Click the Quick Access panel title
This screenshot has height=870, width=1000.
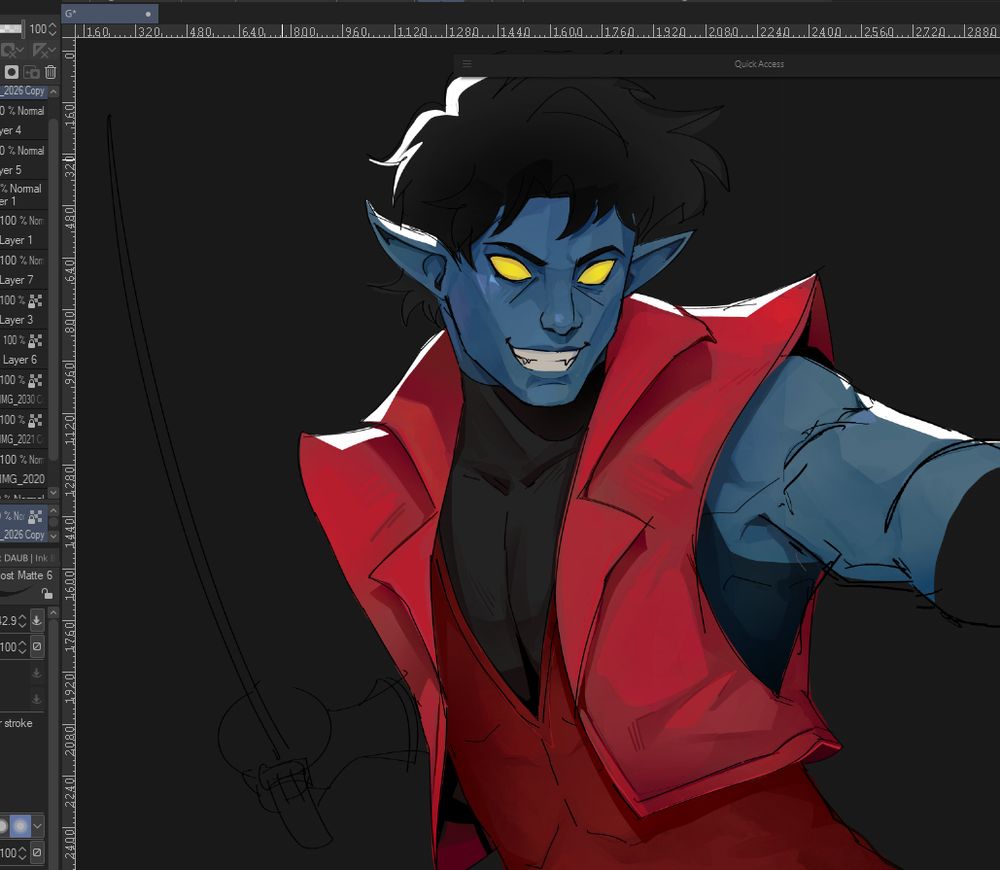click(758, 64)
